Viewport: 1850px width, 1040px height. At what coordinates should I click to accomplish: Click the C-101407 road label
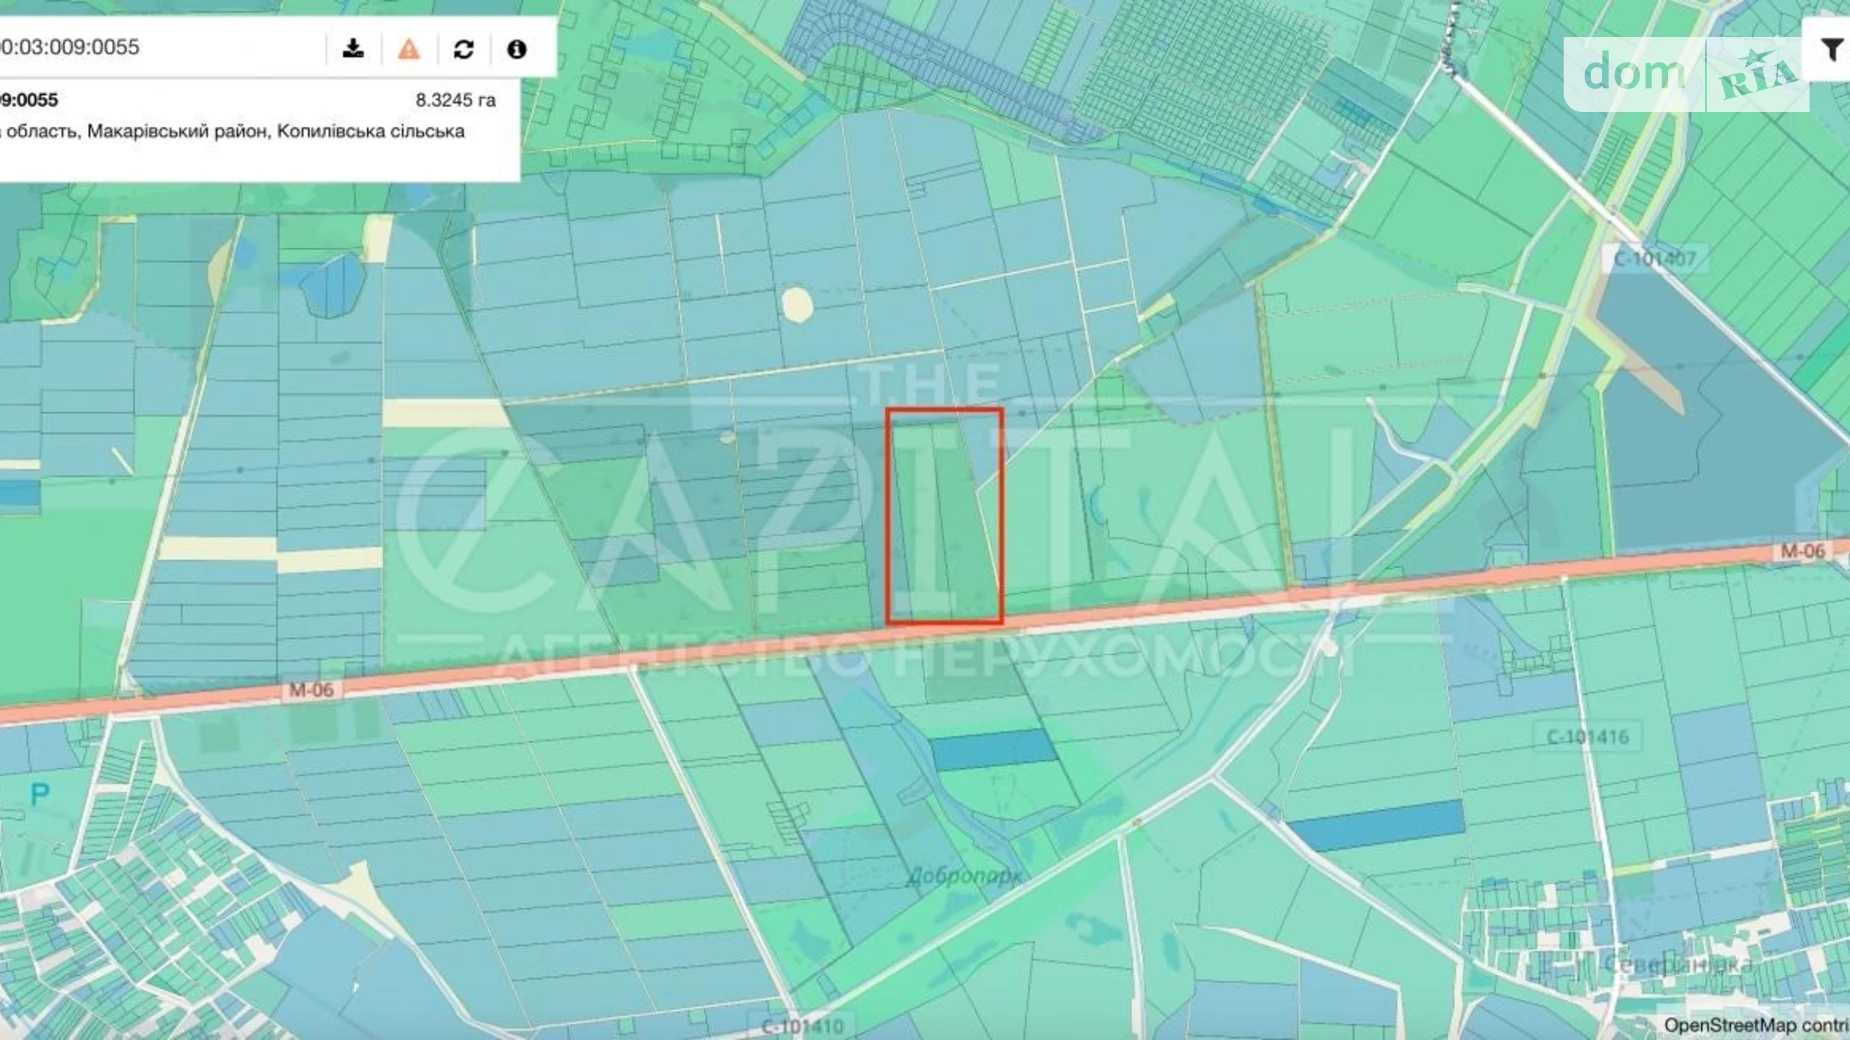coord(1654,259)
